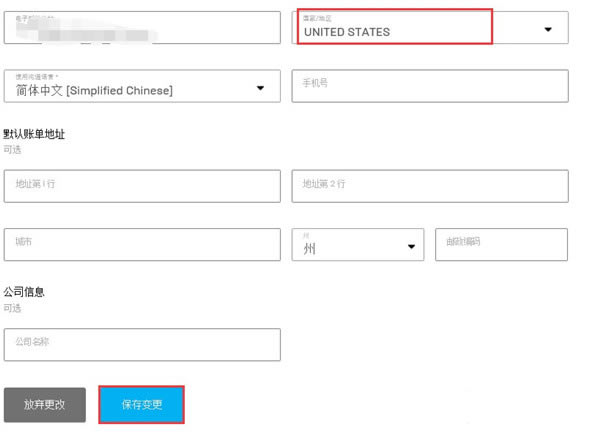Select the 地址第1行 address input
Image resolution: width=600 pixels, height=432 pixels.
click(x=141, y=185)
